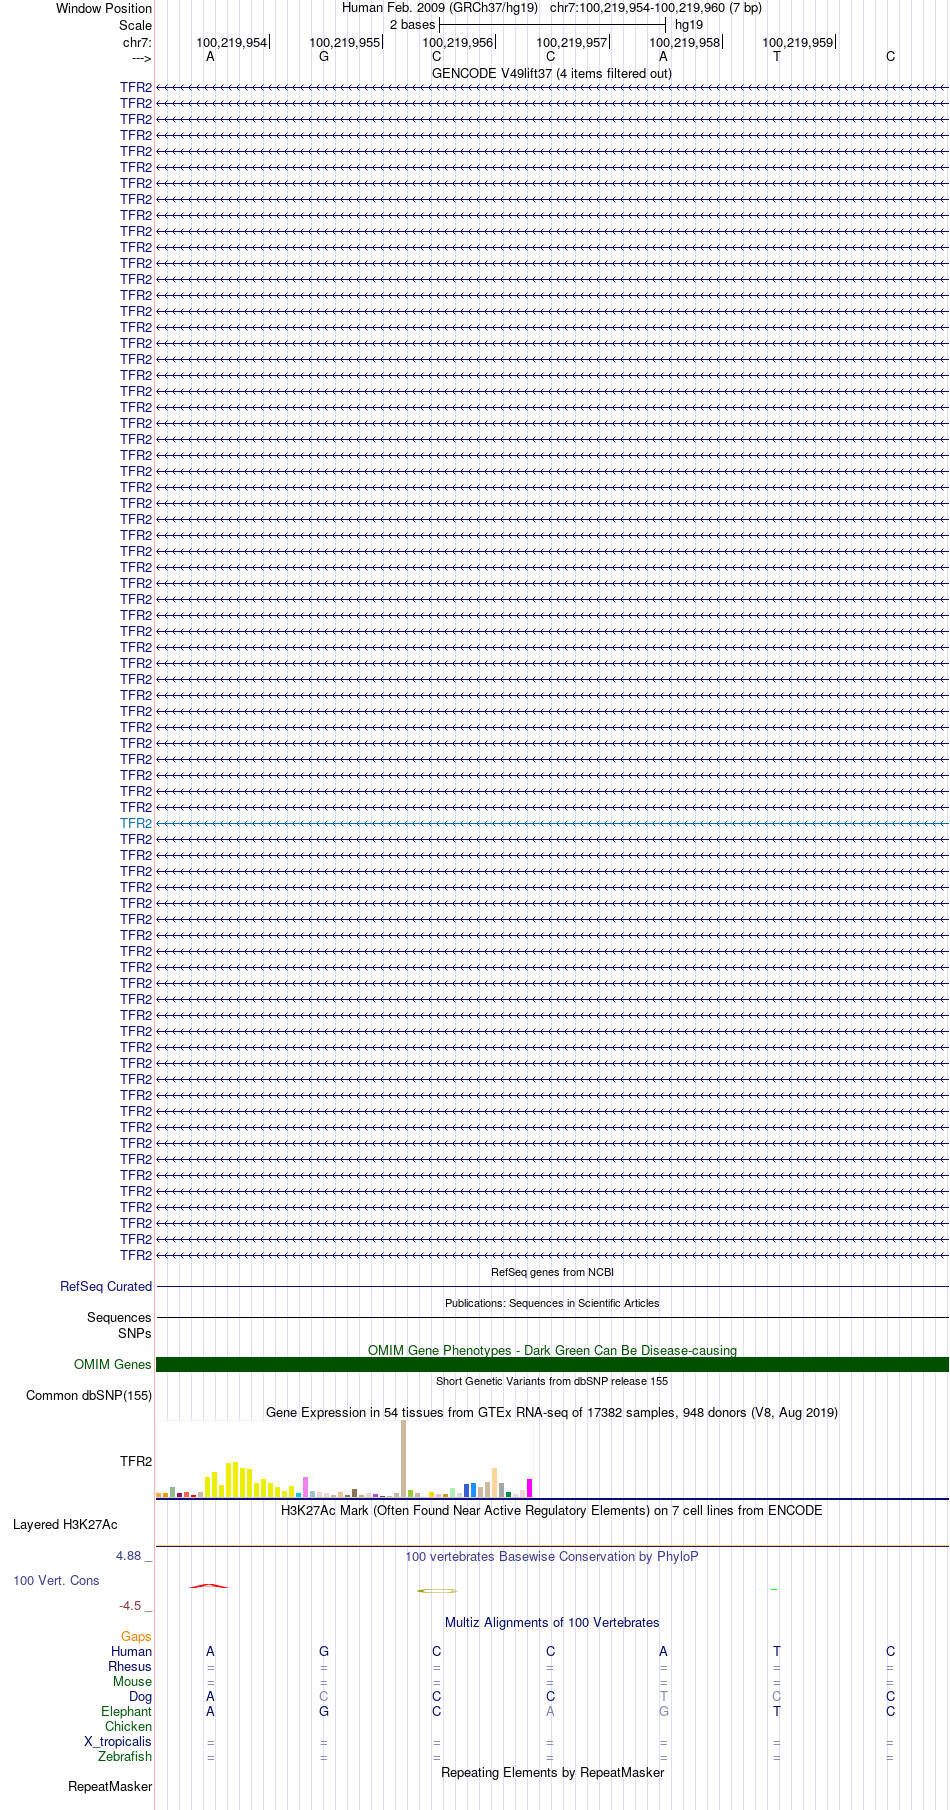Open 'Multiz Alignments of 100 Vertebrates' title
The width and height of the screenshot is (950, 1810).
pos(552,1623)
